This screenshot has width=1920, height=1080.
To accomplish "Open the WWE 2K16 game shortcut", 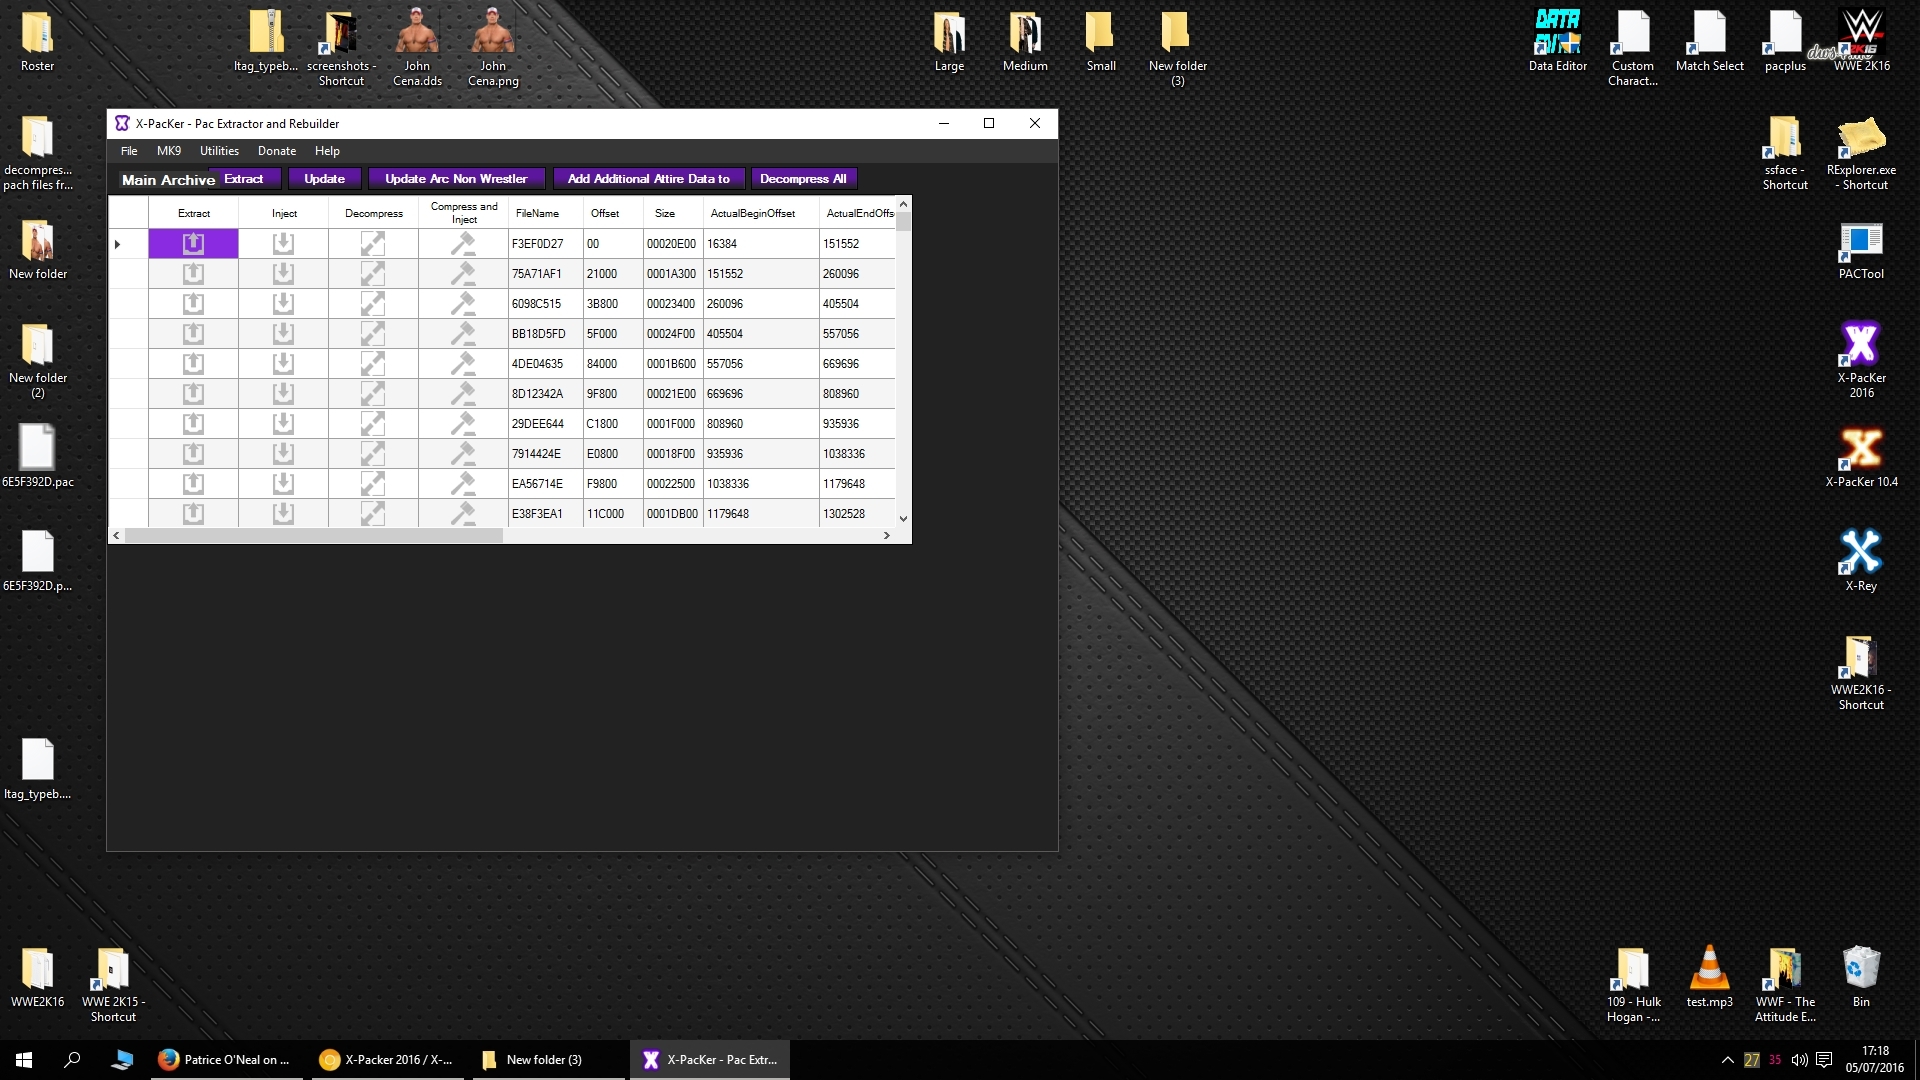I will pyautogui.click(x=1861, y=40).
